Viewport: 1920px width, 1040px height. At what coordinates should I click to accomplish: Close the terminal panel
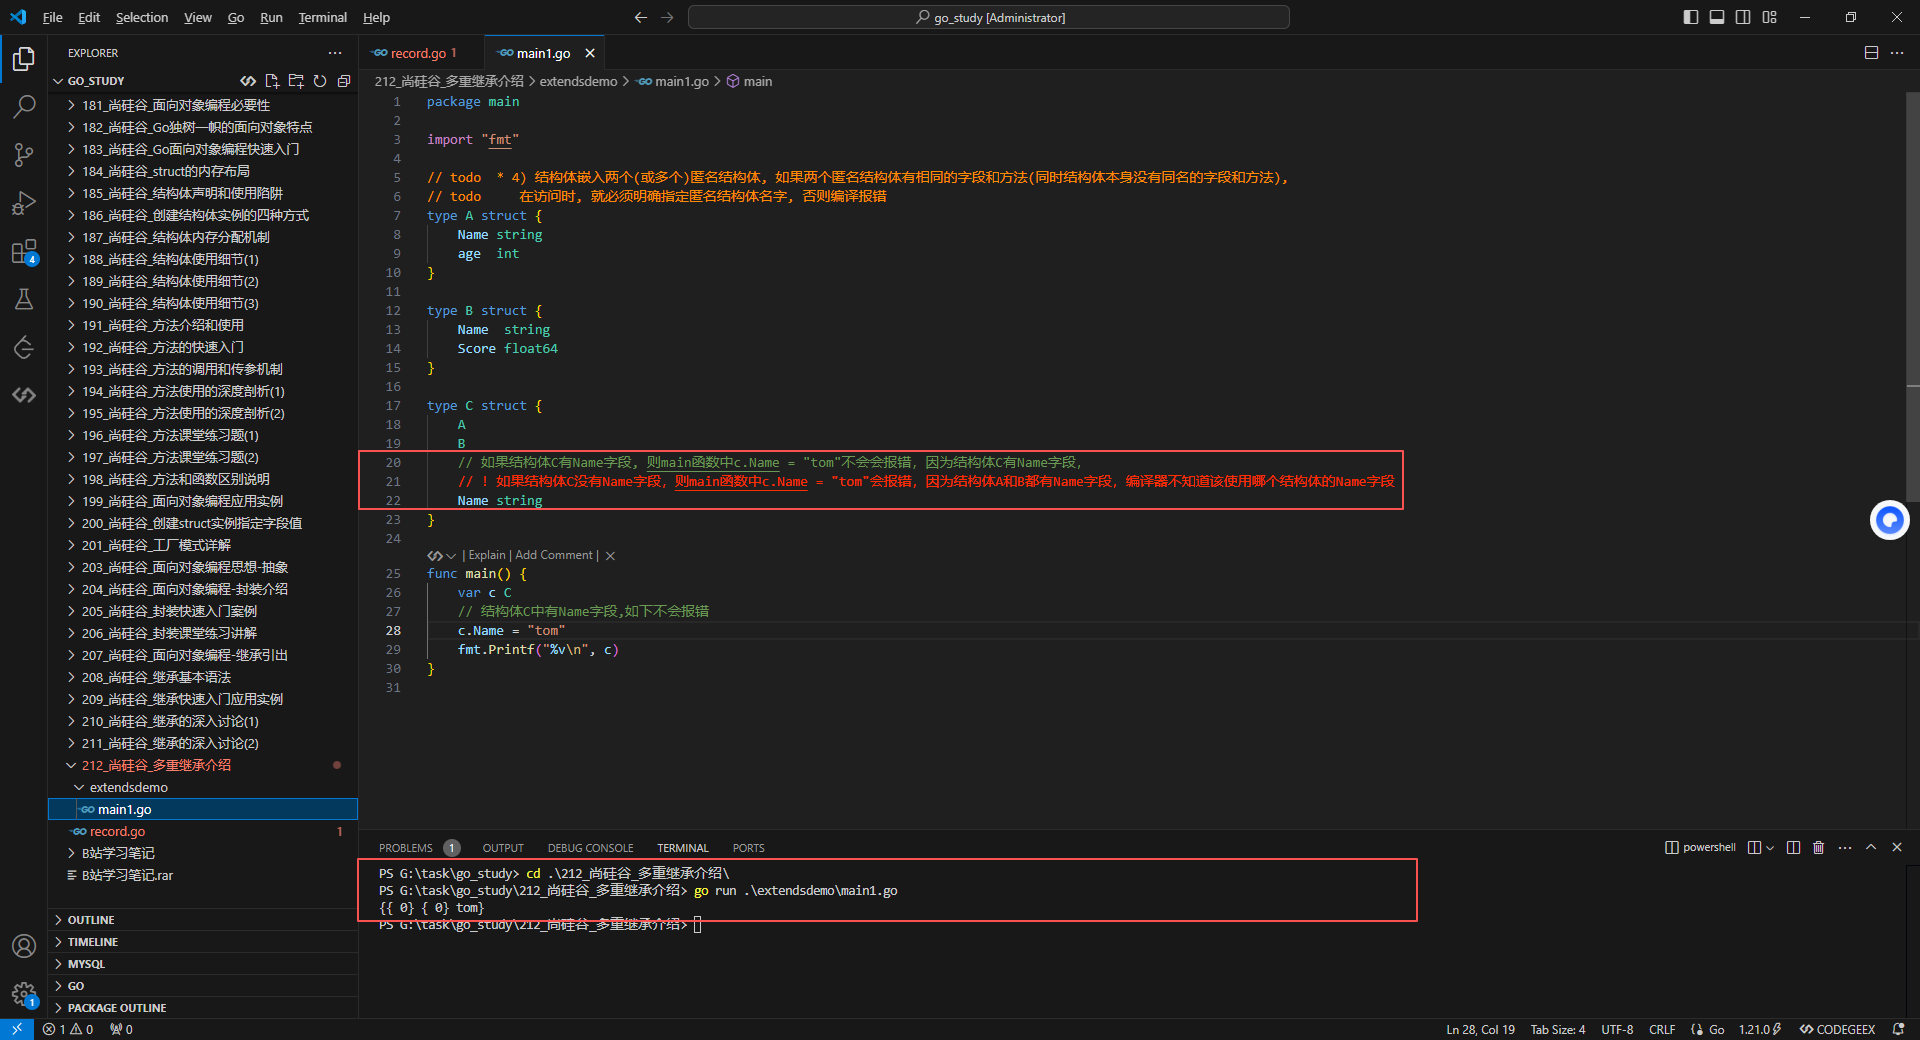tap(1897, 847)
